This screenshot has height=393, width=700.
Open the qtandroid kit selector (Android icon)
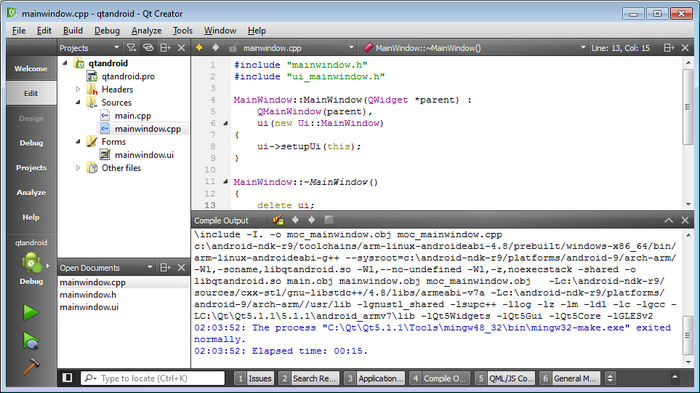point(31,263)
